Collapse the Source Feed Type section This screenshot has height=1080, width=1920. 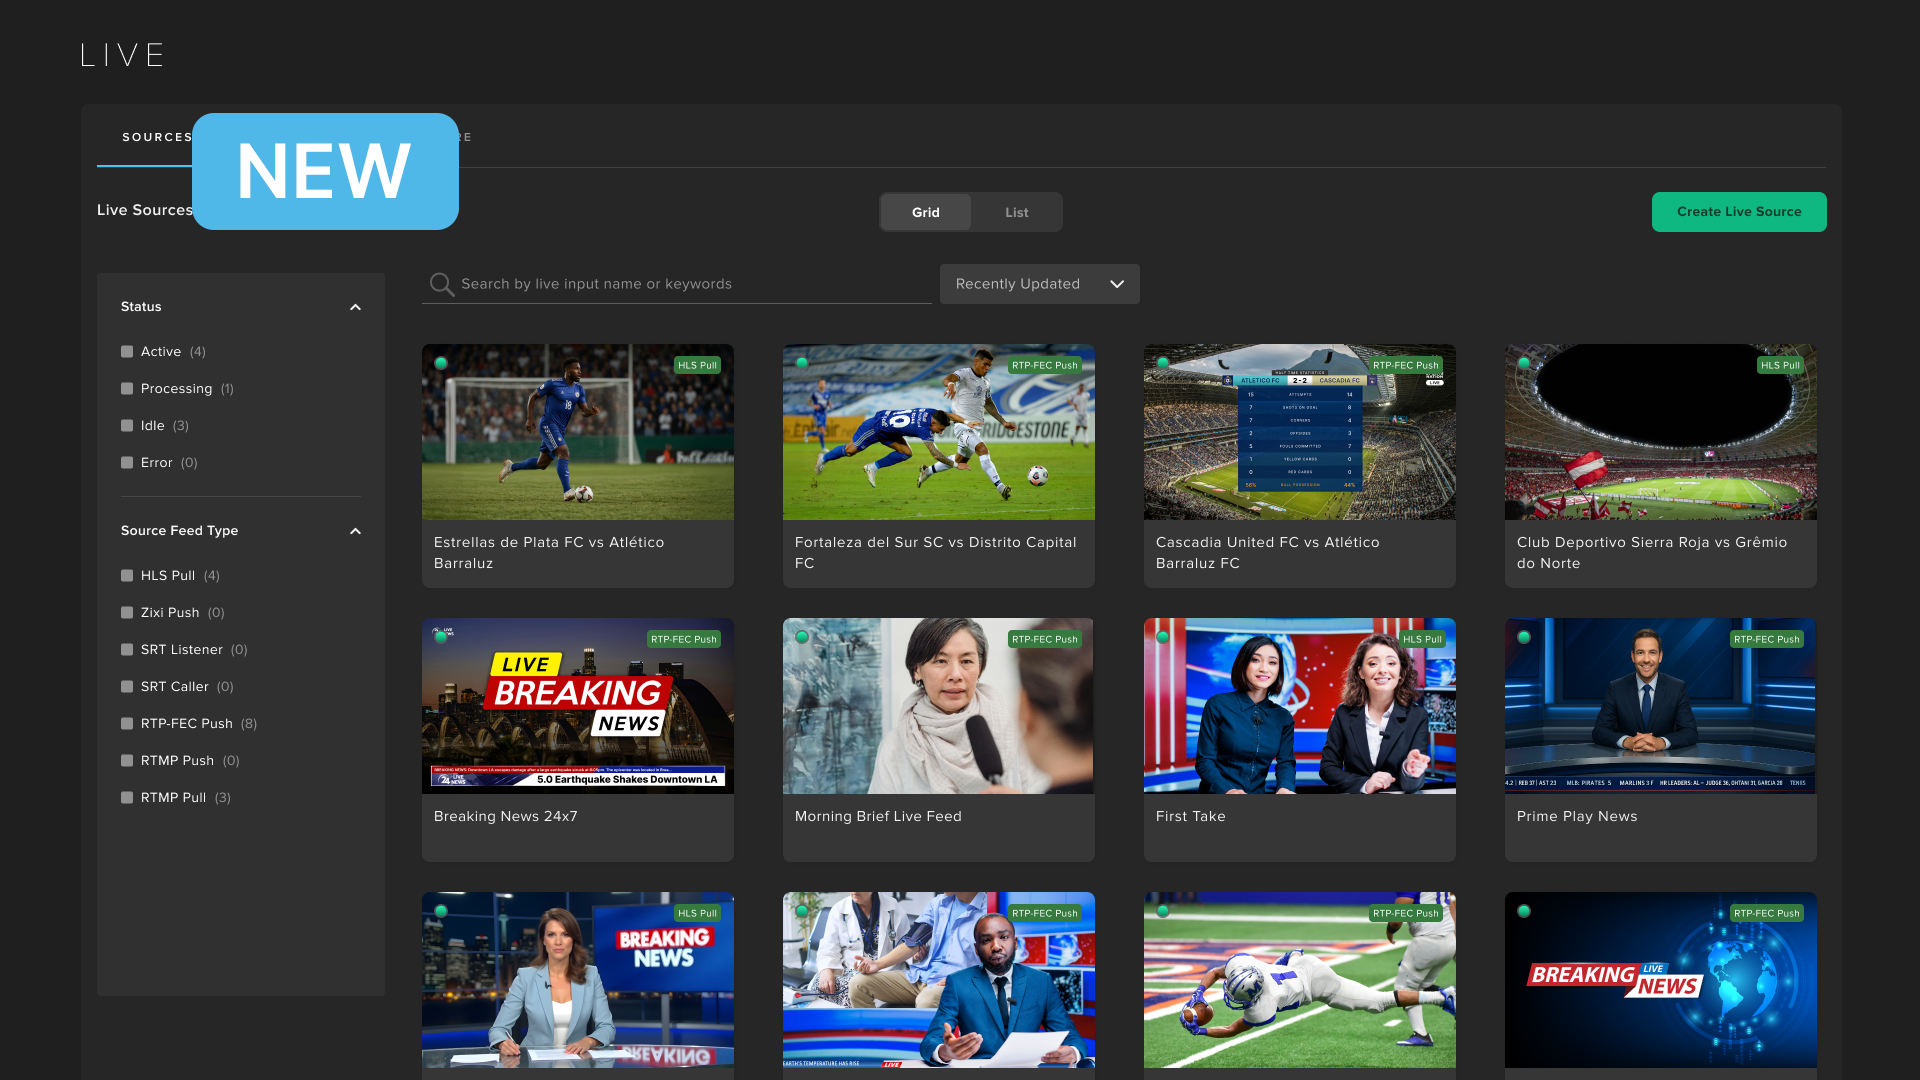355,531
